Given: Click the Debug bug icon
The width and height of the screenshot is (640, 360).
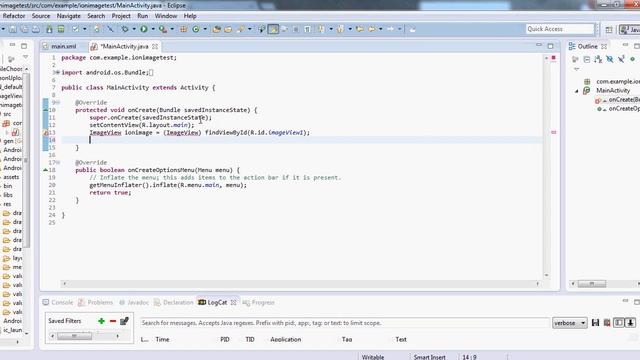Looking at the screenshot, I should click(125, 29).
